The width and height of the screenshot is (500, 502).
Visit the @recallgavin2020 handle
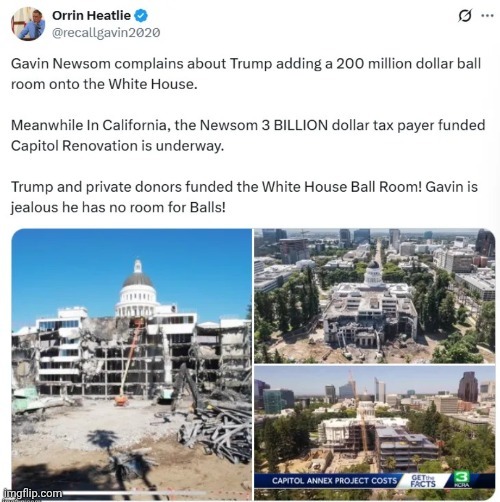click(x=106, y=33)
